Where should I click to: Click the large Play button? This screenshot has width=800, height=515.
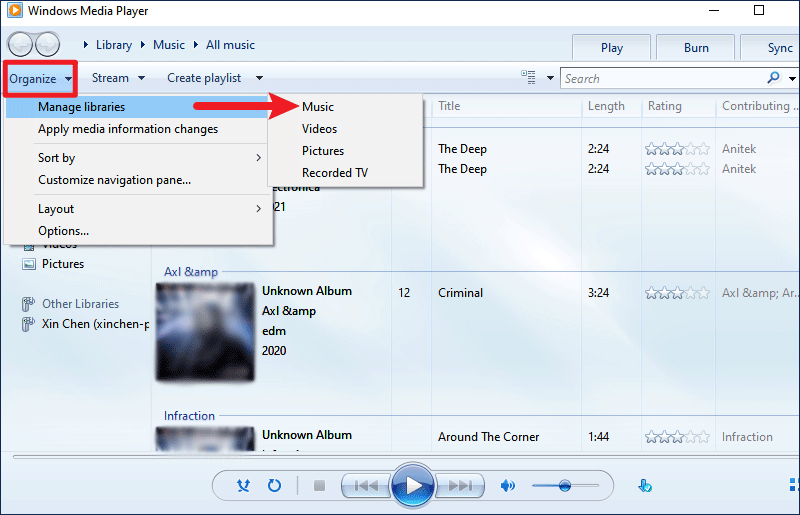413,485
